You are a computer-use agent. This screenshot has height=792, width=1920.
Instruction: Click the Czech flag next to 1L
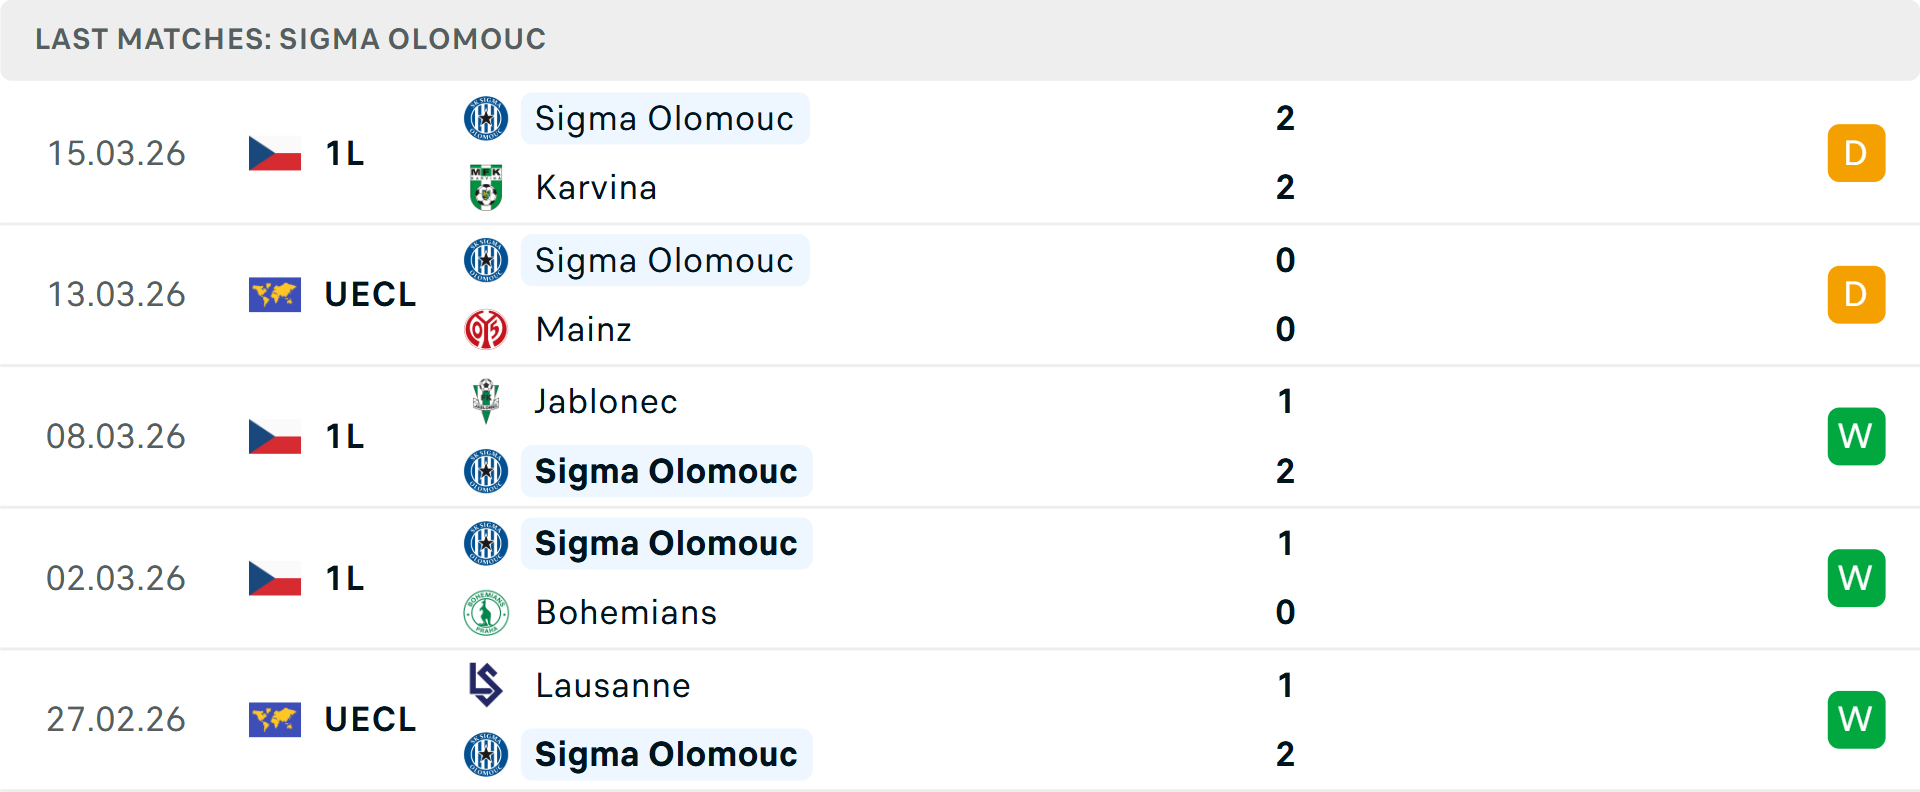tap(275, 153)
